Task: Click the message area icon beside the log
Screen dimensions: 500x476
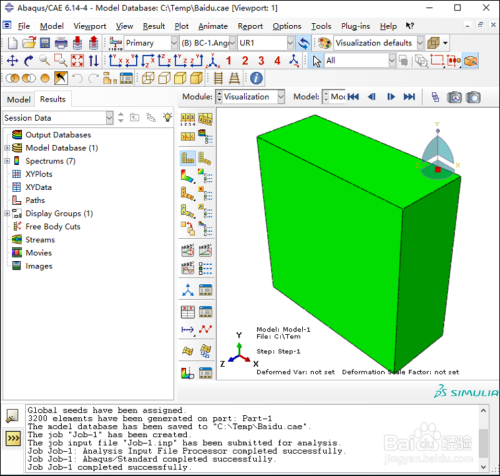Action: (x=13, y=416)
